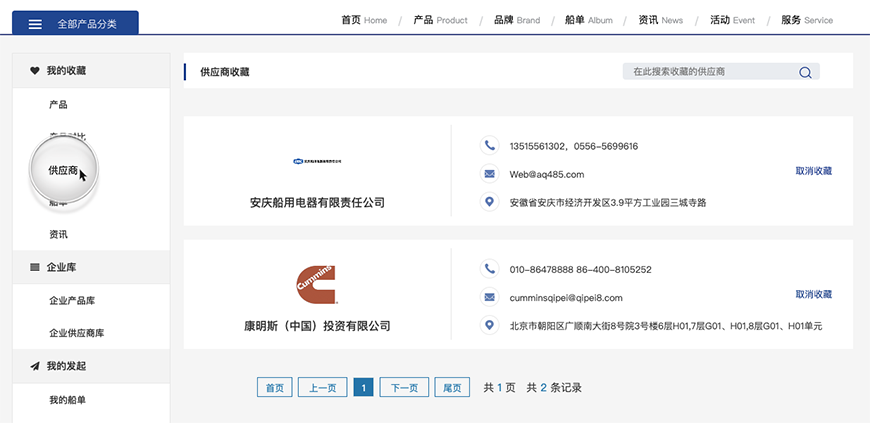Click the phone icon for Anqing company

(x=489, y=146)
